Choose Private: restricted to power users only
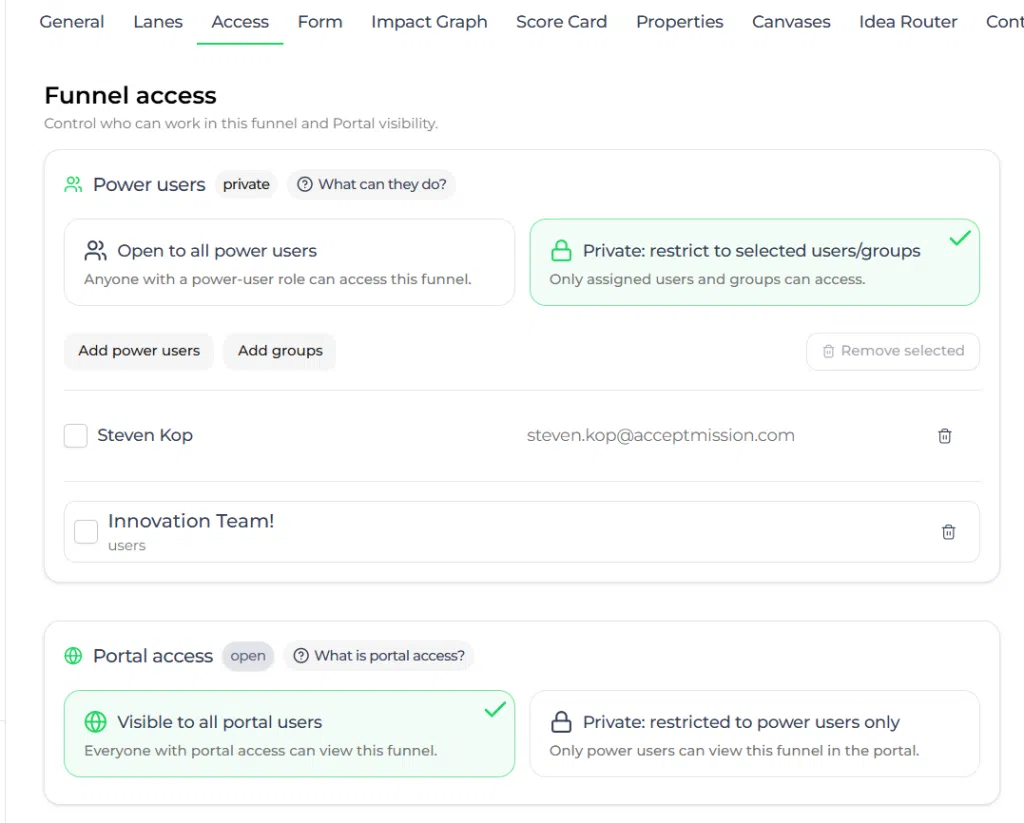The image size is (1024, 823). (x=754, y=734)
